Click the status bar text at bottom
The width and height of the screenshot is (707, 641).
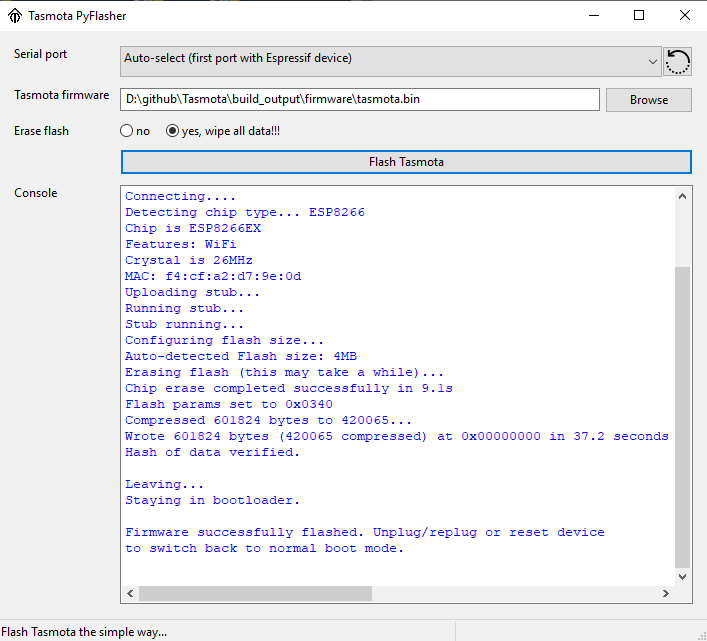tap(85, 631)
